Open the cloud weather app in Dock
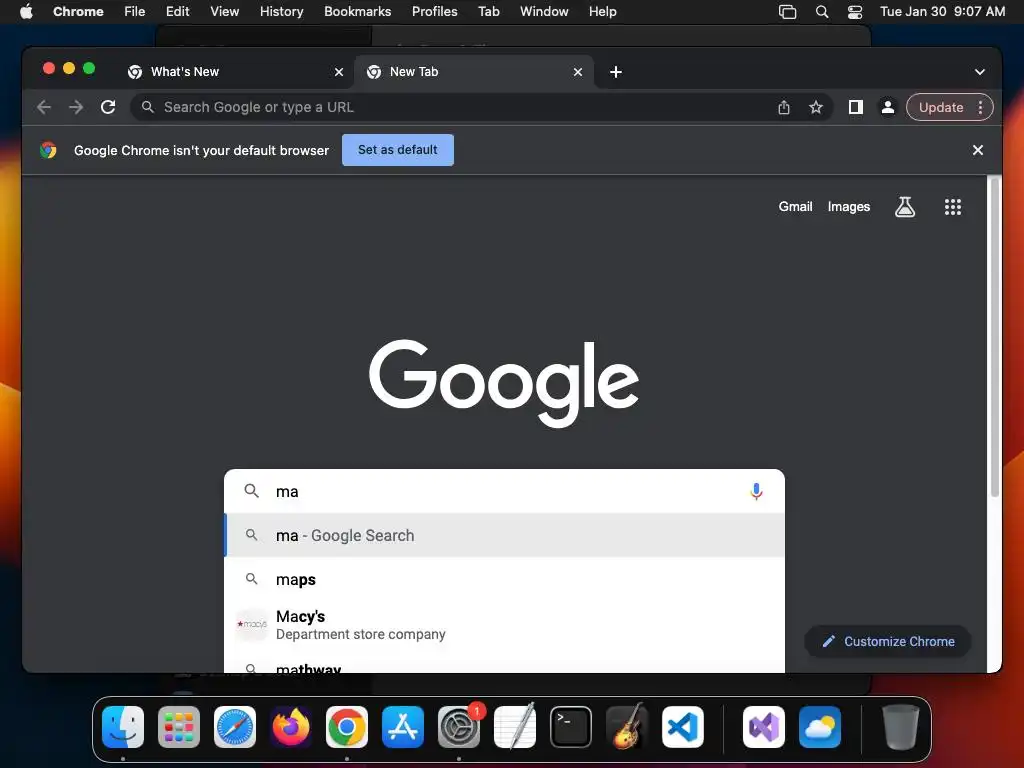The height and width of the screenshot is (768, 1024). pyautogui.click(x=820, y=727)
